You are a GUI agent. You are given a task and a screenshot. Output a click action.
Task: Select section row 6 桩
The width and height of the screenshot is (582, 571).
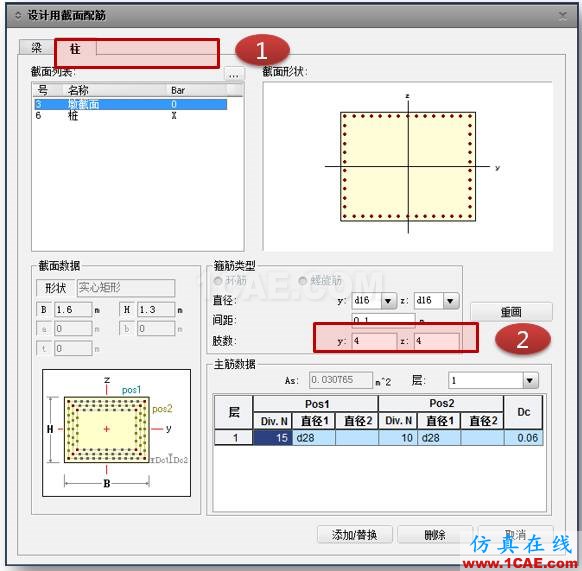[x=130, y=115]
